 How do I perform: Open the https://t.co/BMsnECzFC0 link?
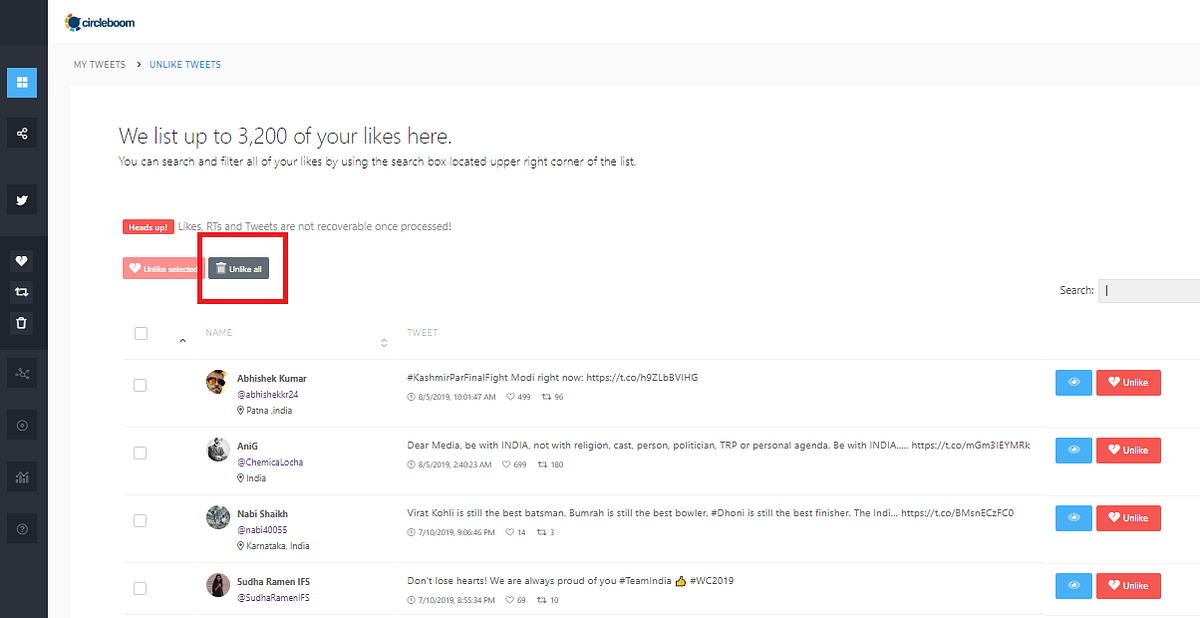coord(957,513)
